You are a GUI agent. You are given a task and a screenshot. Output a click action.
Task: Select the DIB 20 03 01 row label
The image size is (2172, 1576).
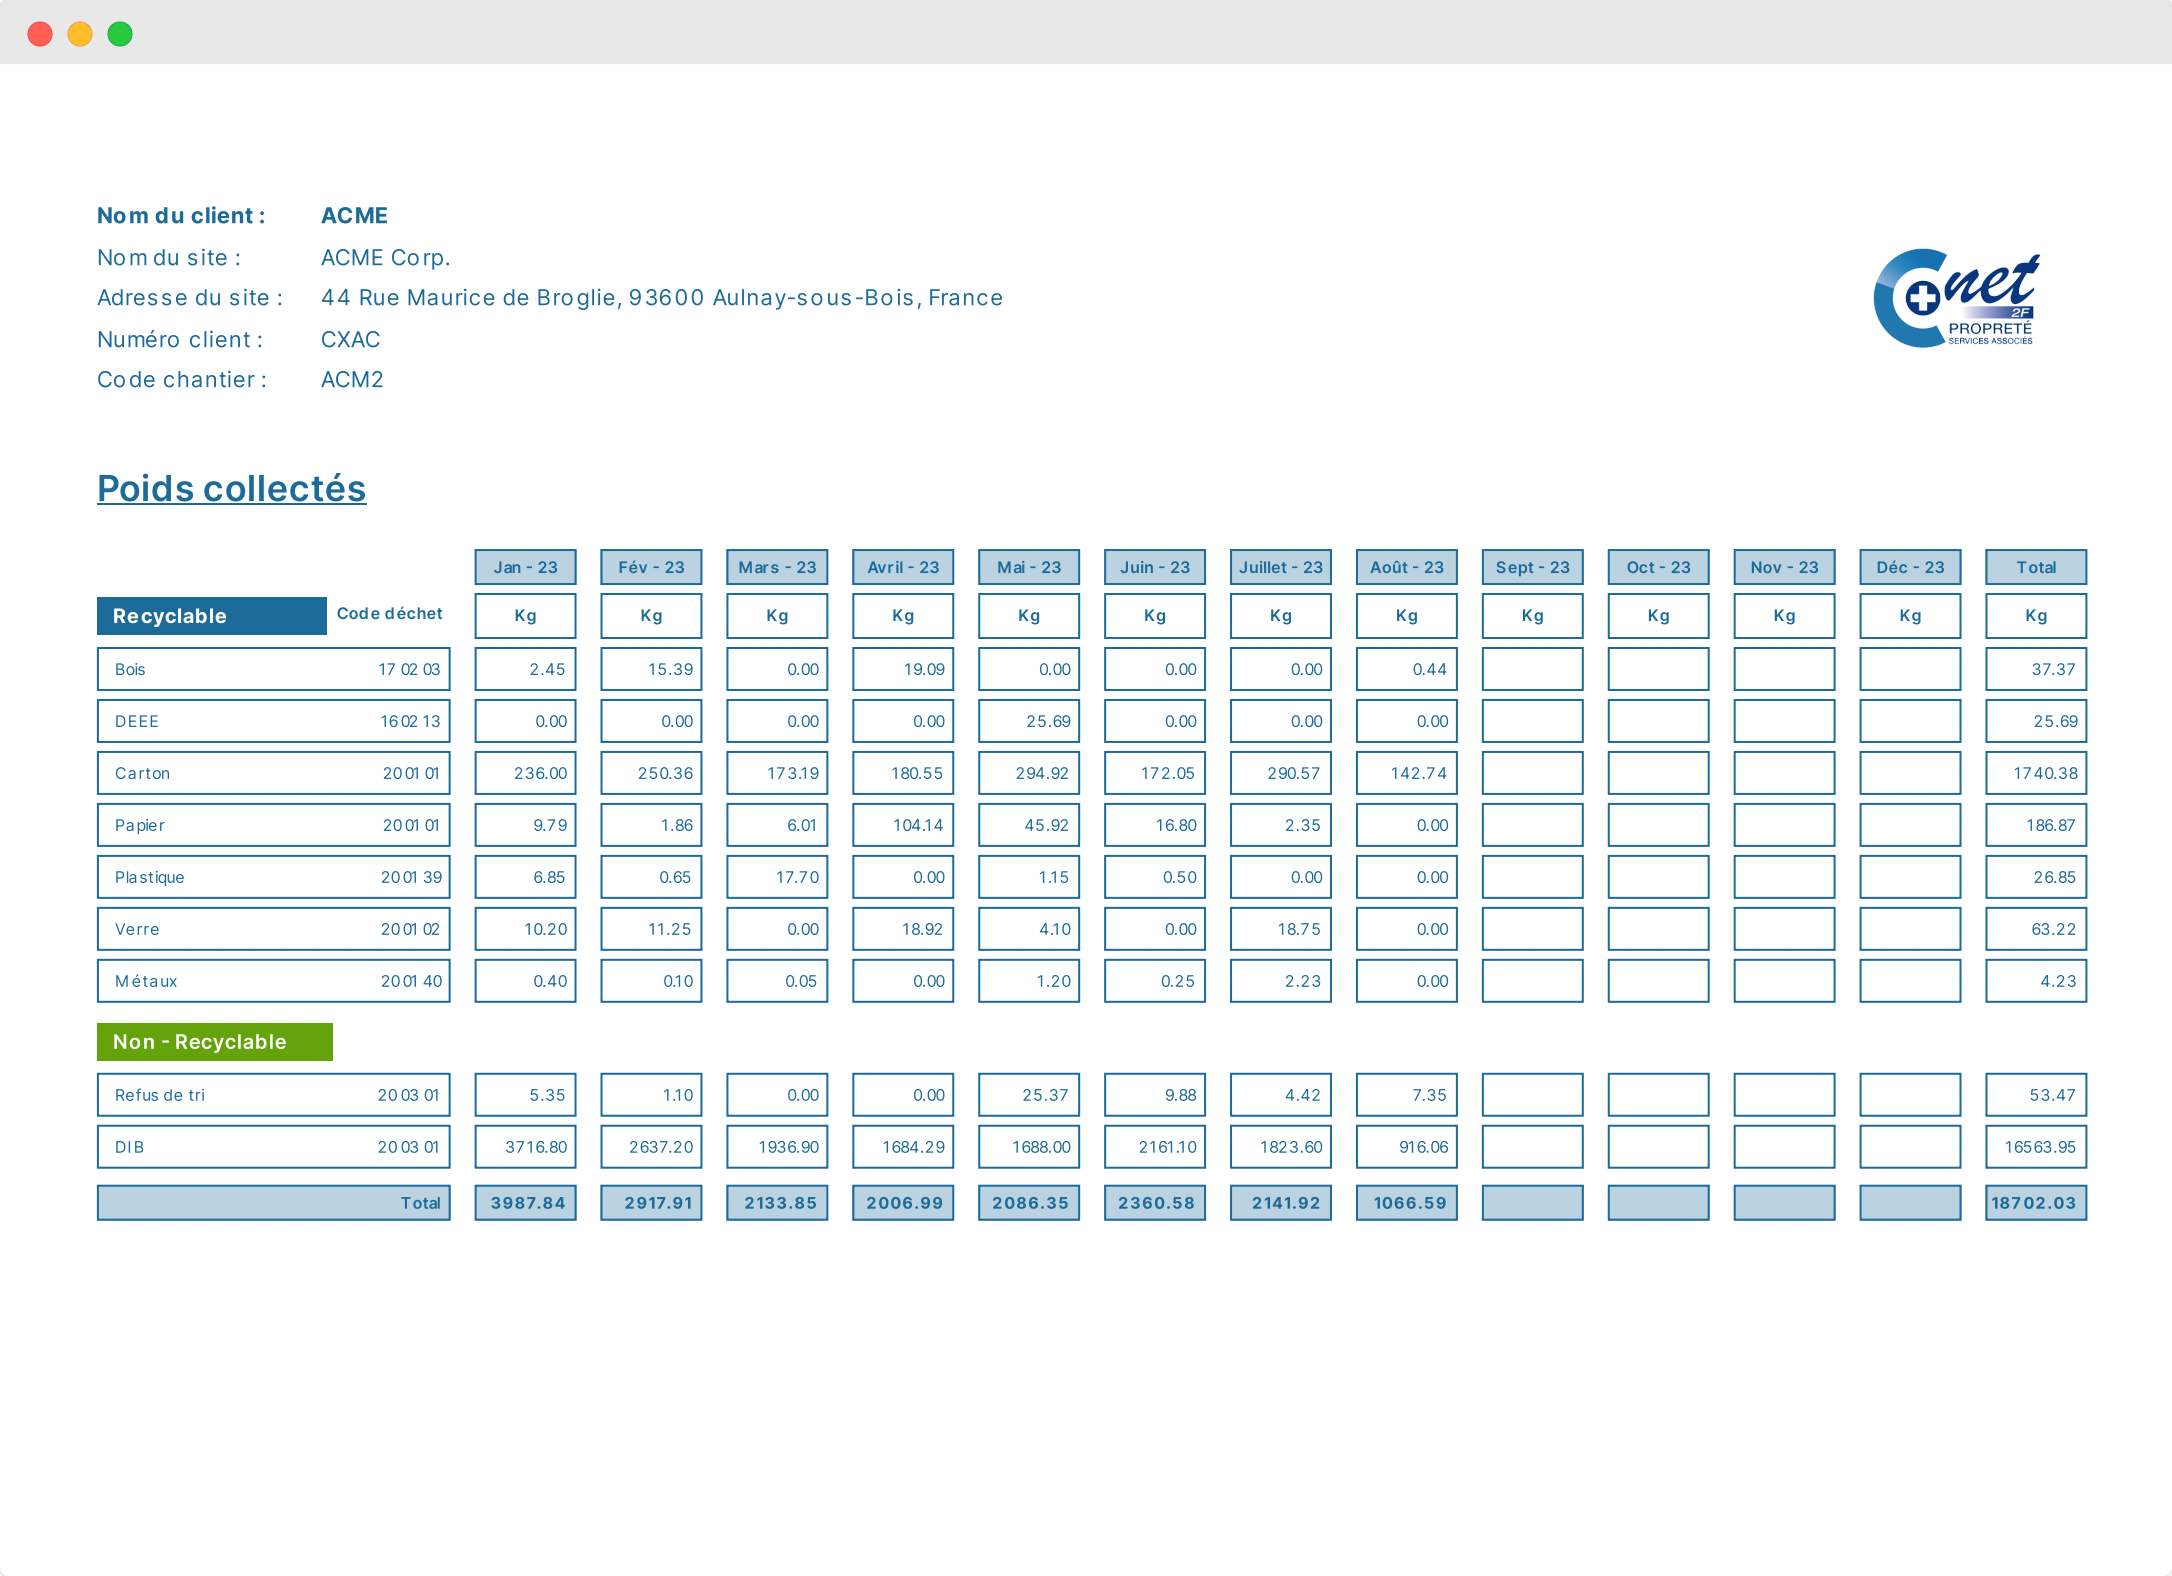[x=273, y=1147]
